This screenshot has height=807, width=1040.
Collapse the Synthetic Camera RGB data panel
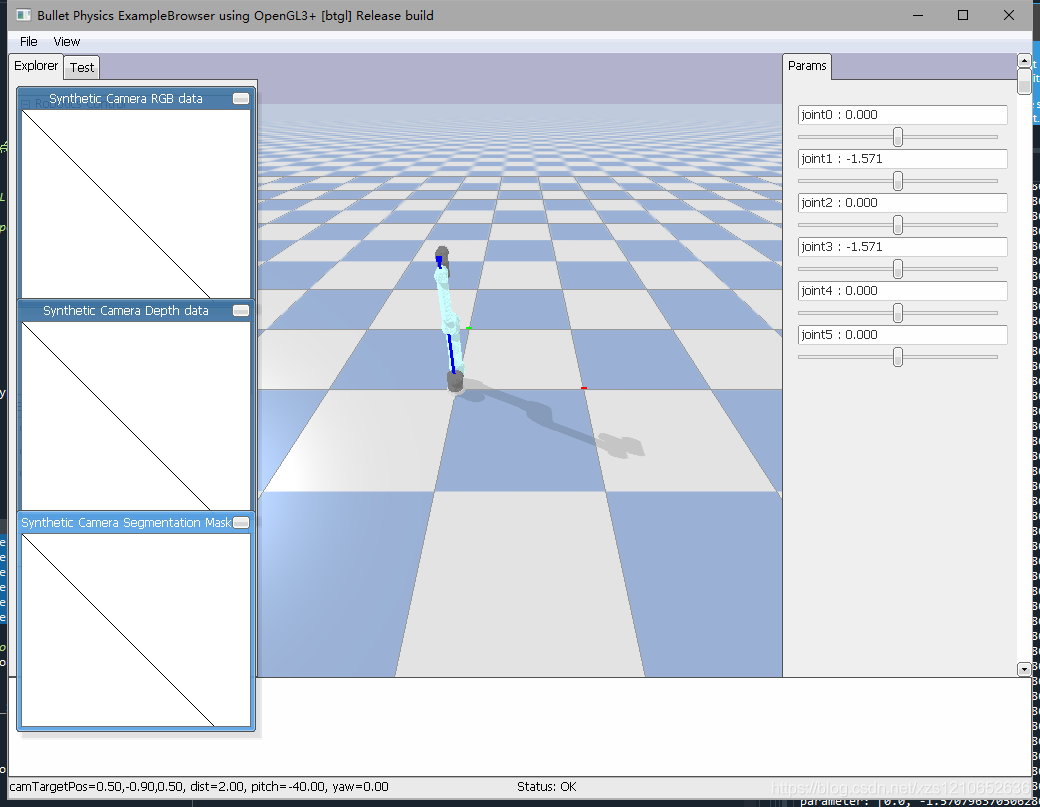[x=240, y=98]
